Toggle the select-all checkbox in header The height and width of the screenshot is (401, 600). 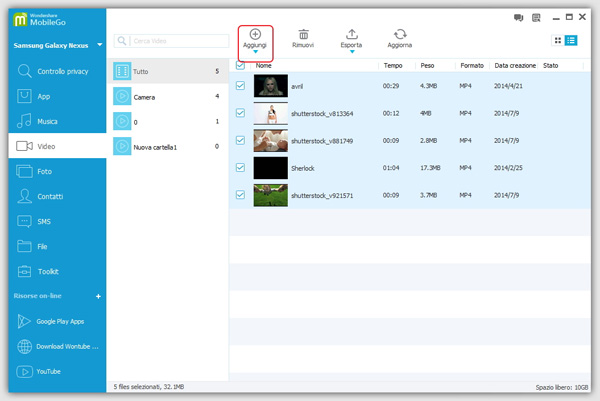[x=239, y=65]
